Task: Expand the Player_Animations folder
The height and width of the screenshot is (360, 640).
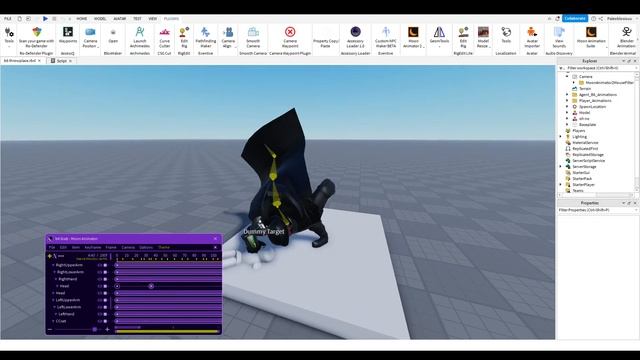Action: tap(567, 100)
